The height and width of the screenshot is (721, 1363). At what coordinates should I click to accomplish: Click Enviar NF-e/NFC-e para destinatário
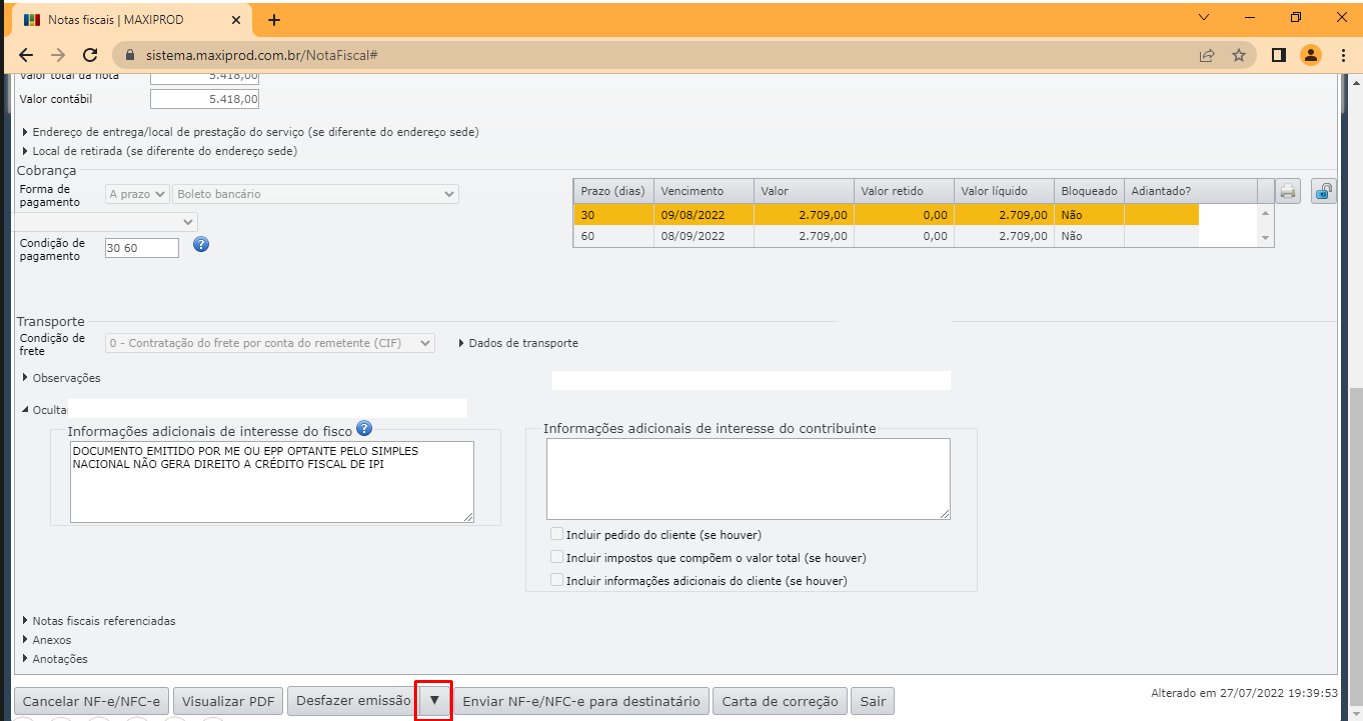(582, 701)
